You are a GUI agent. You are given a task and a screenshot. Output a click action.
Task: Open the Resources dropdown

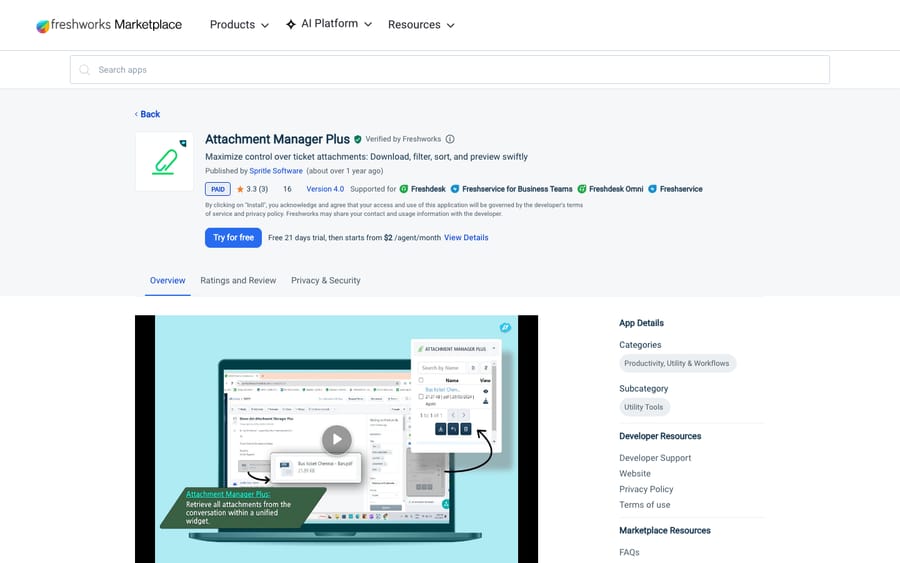tap(421, 25)
